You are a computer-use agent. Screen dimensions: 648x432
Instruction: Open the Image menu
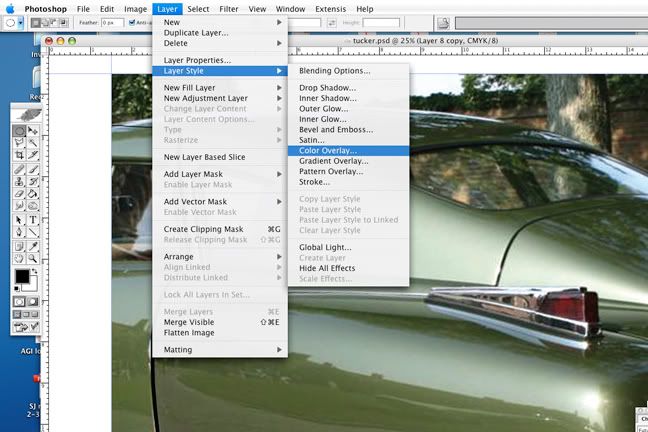pyautogui.click(x=136, y=9)
